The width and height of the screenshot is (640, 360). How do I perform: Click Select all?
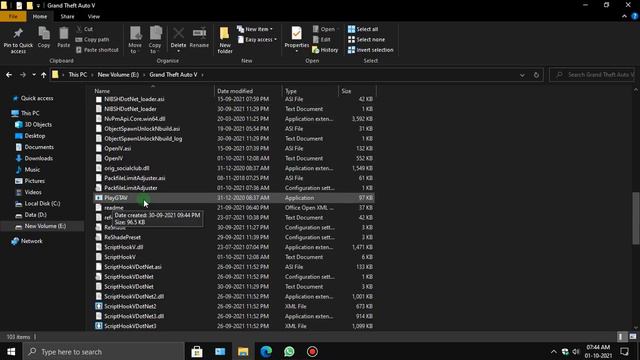pyautogui.click(x=363, y=29)
